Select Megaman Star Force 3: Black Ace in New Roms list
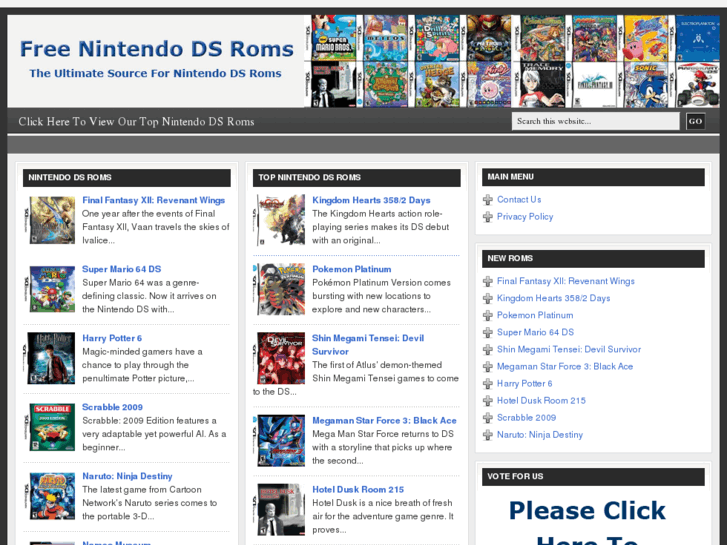The image size is (727, 545). pos(565,366)
